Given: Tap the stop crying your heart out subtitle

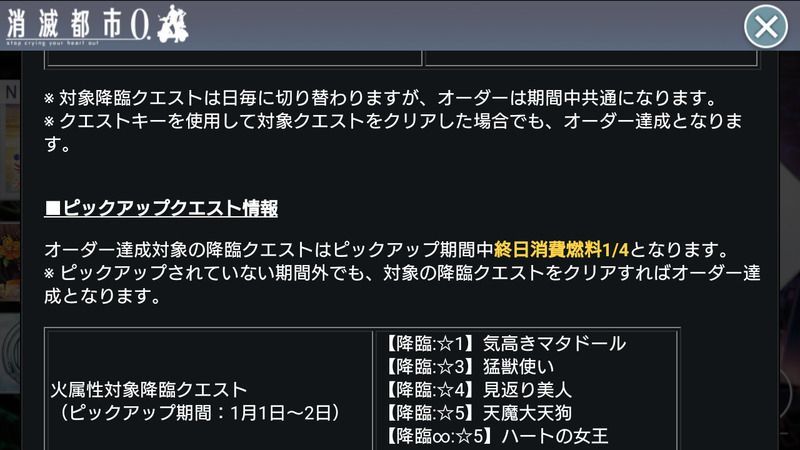Looking at the screenshot, I should click(53, 43).
